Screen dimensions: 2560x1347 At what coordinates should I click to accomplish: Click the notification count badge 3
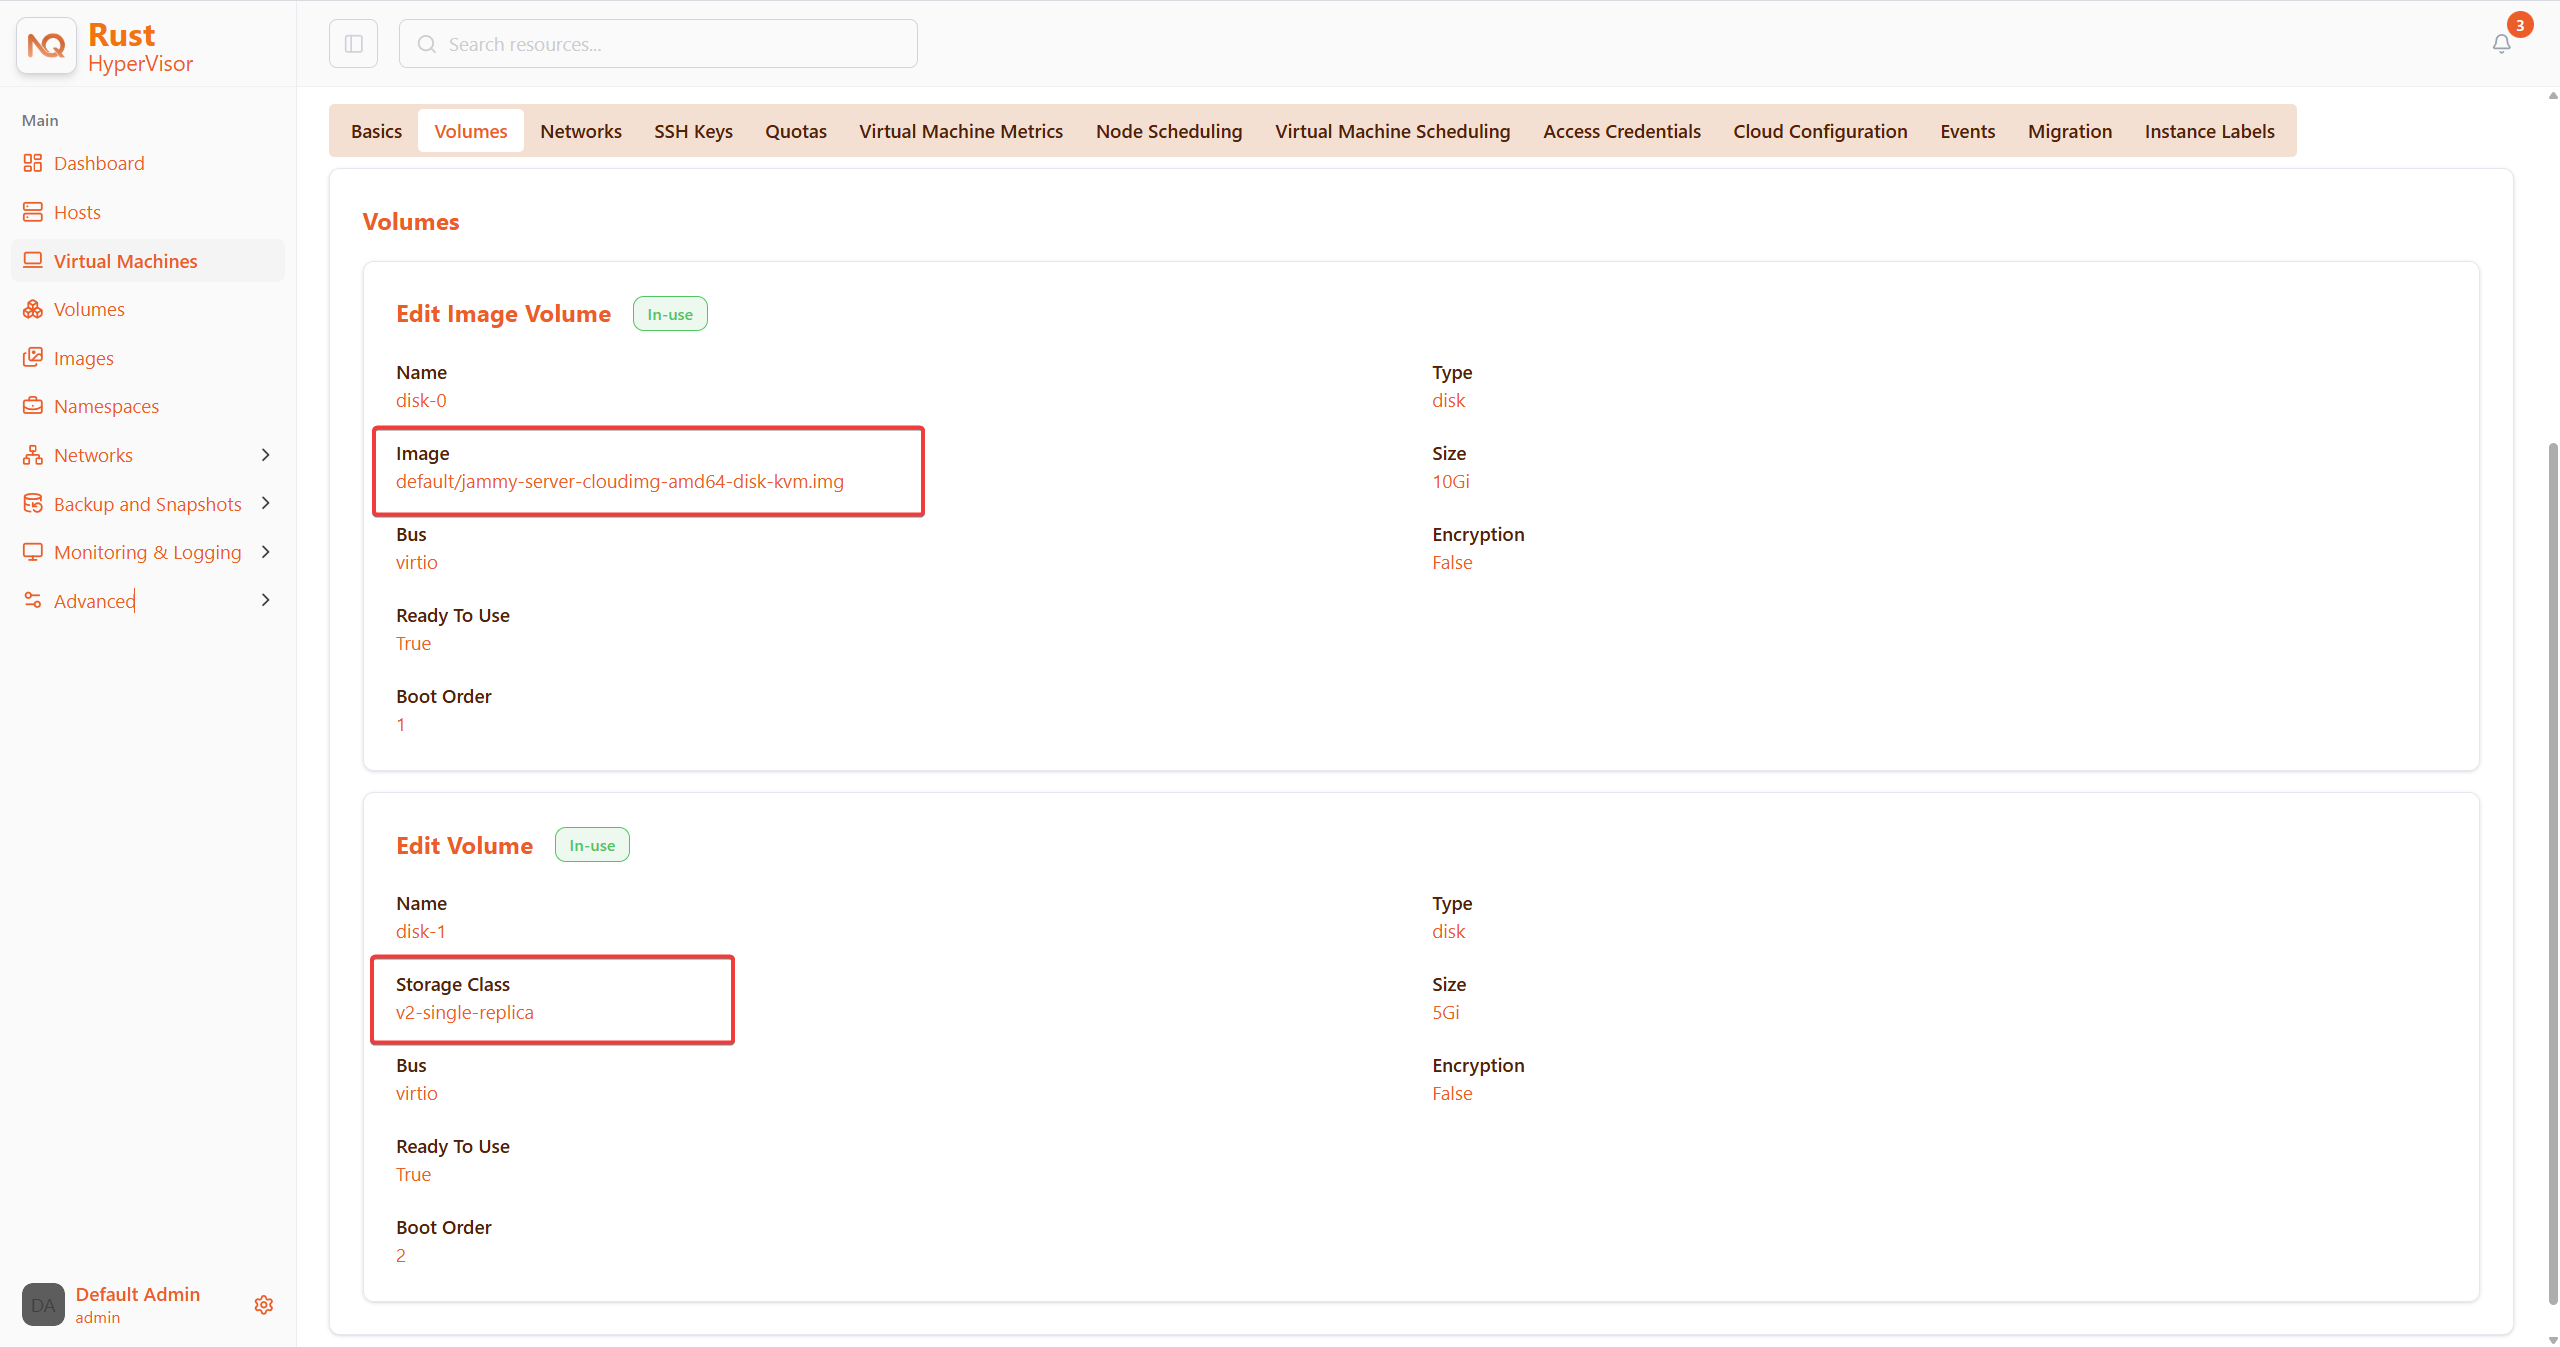pyautogui.click(x=2520, y=25)
